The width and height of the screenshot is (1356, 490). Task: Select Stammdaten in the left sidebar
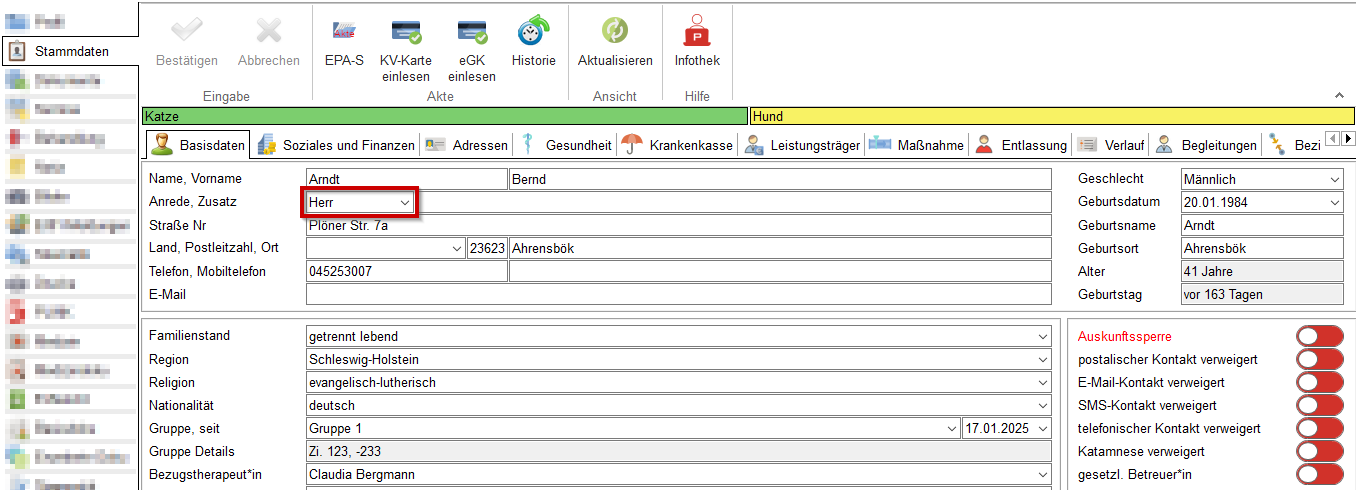70,52
